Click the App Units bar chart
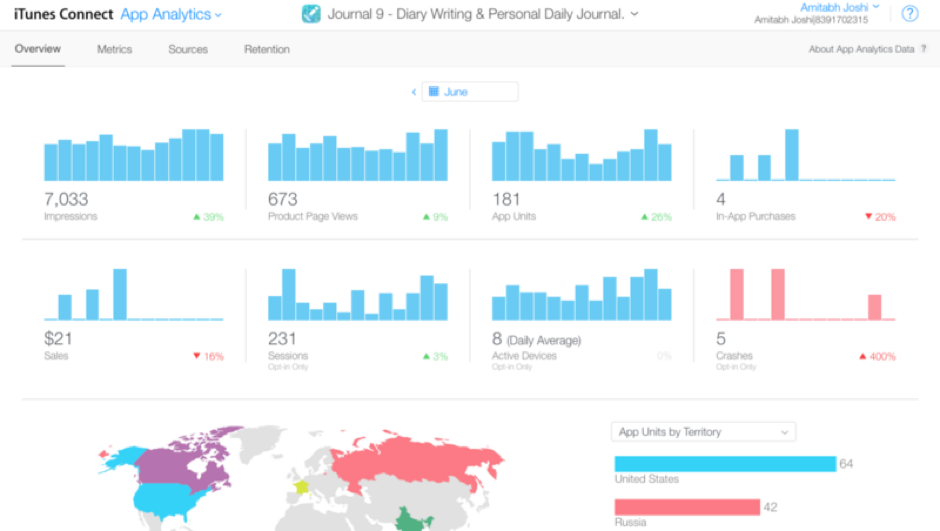Image resolution: width=940 pixels, height=531 pixels. point(582,155)
